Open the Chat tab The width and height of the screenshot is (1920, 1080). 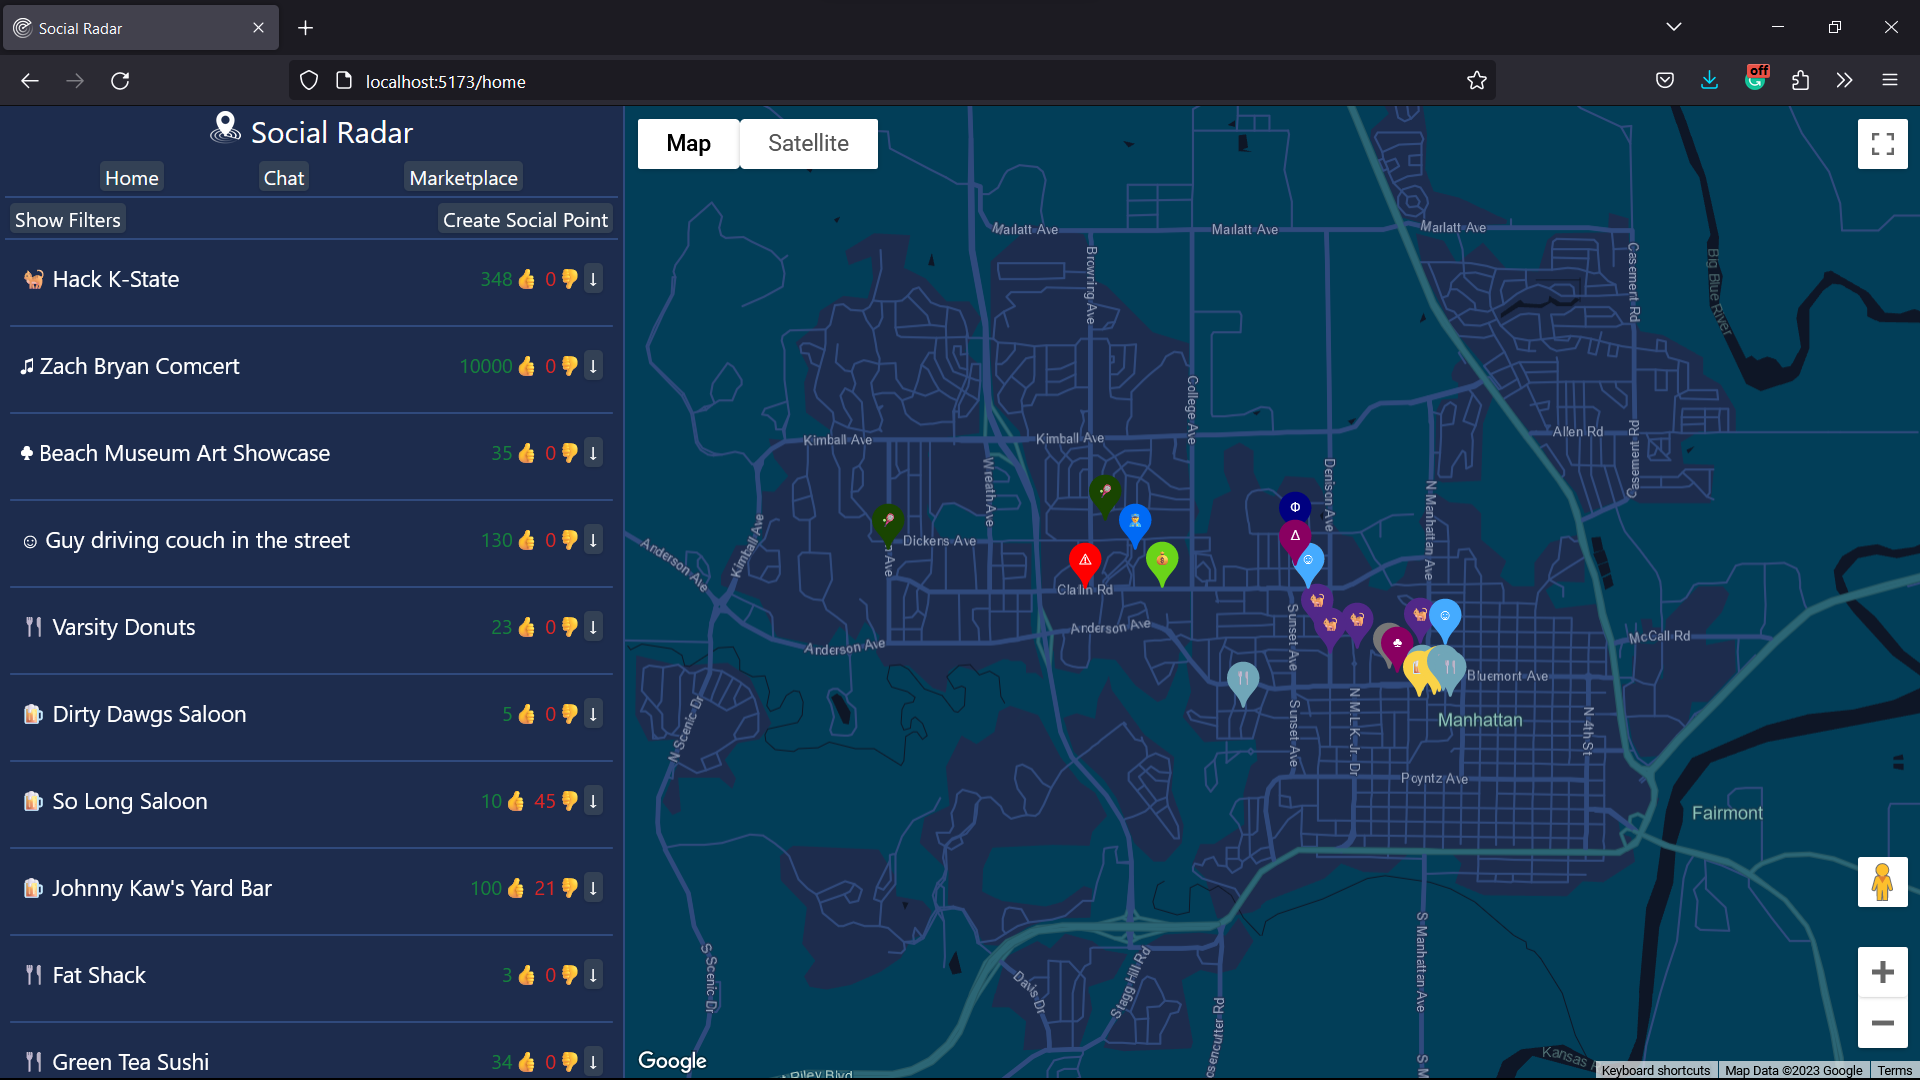pyautogui.click(x=283, y=178)
